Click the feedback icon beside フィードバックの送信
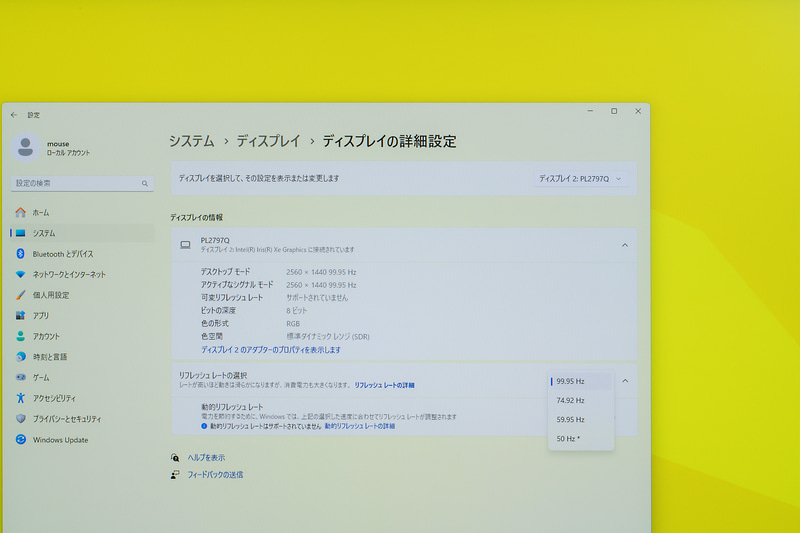 click(175, 474)
